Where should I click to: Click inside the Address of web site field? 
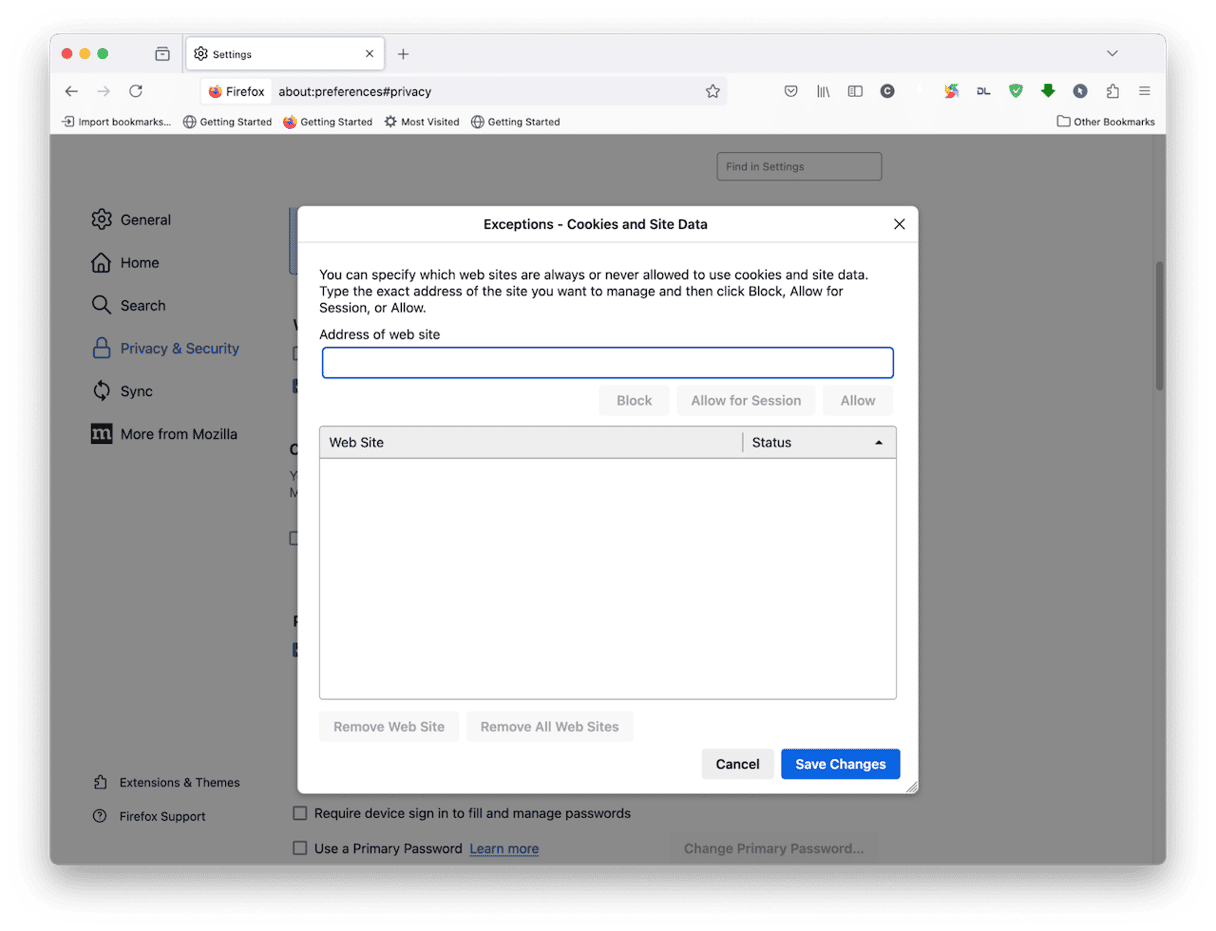(607, 363)
